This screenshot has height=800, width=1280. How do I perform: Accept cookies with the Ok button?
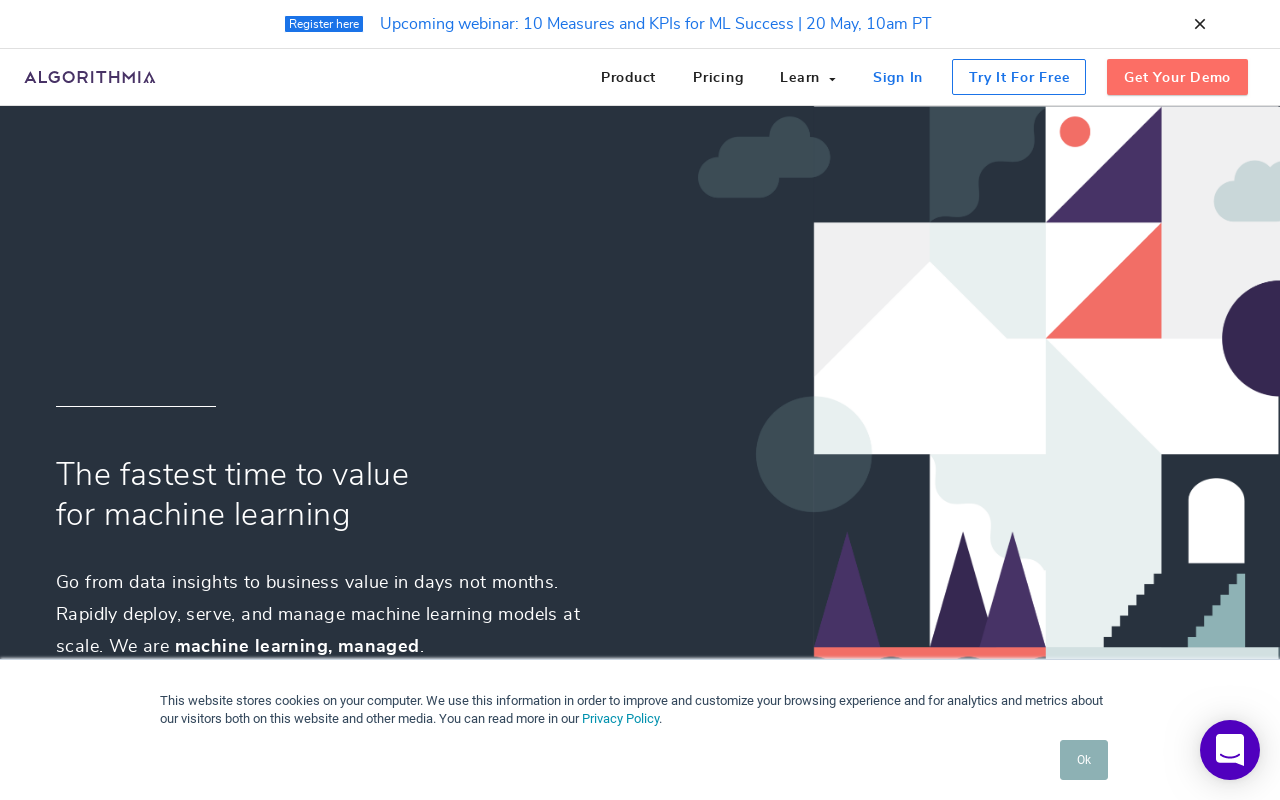point(1083,760)
